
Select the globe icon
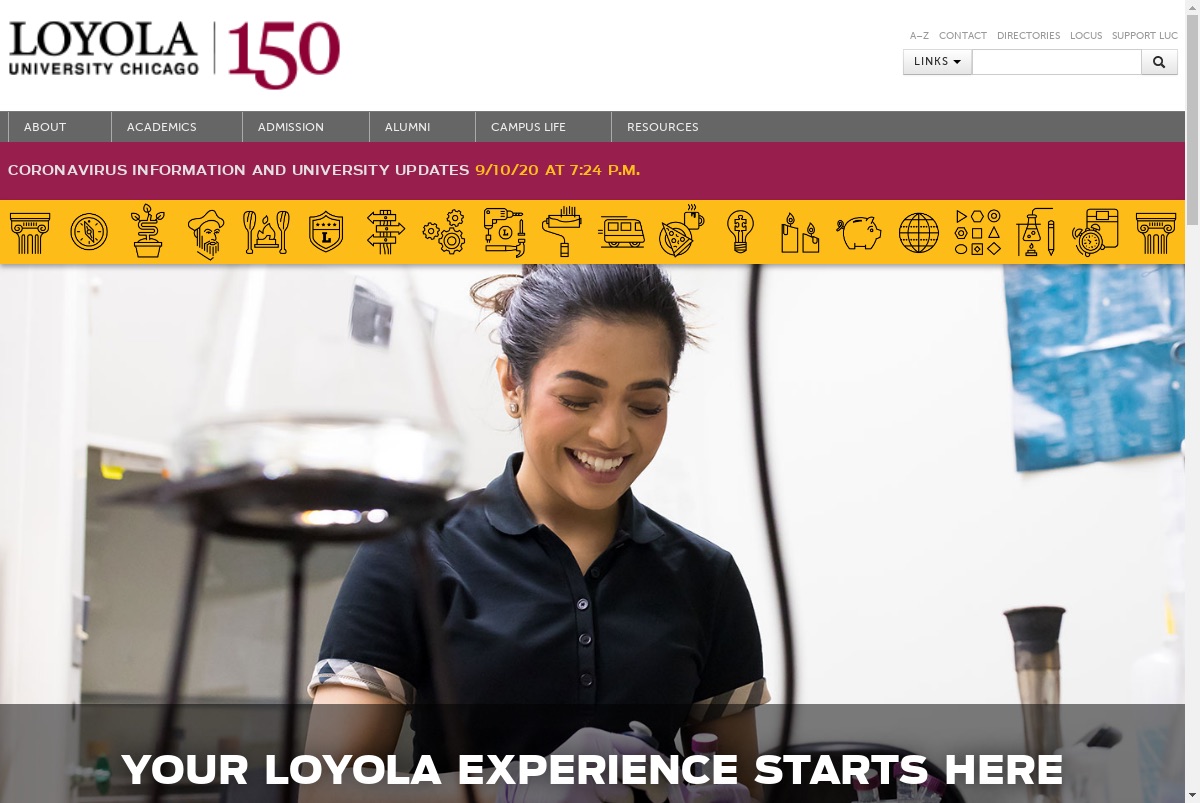pos(919,232)
